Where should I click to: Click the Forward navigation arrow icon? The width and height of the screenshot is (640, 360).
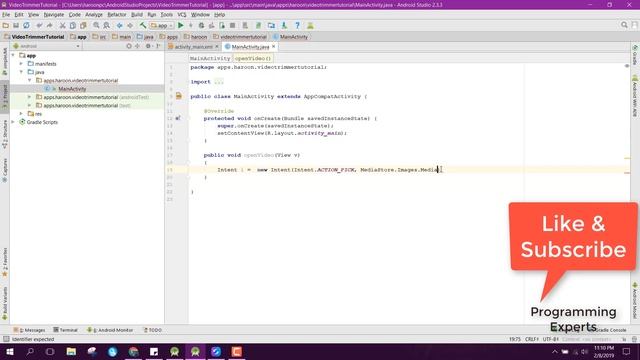point(130,25)
